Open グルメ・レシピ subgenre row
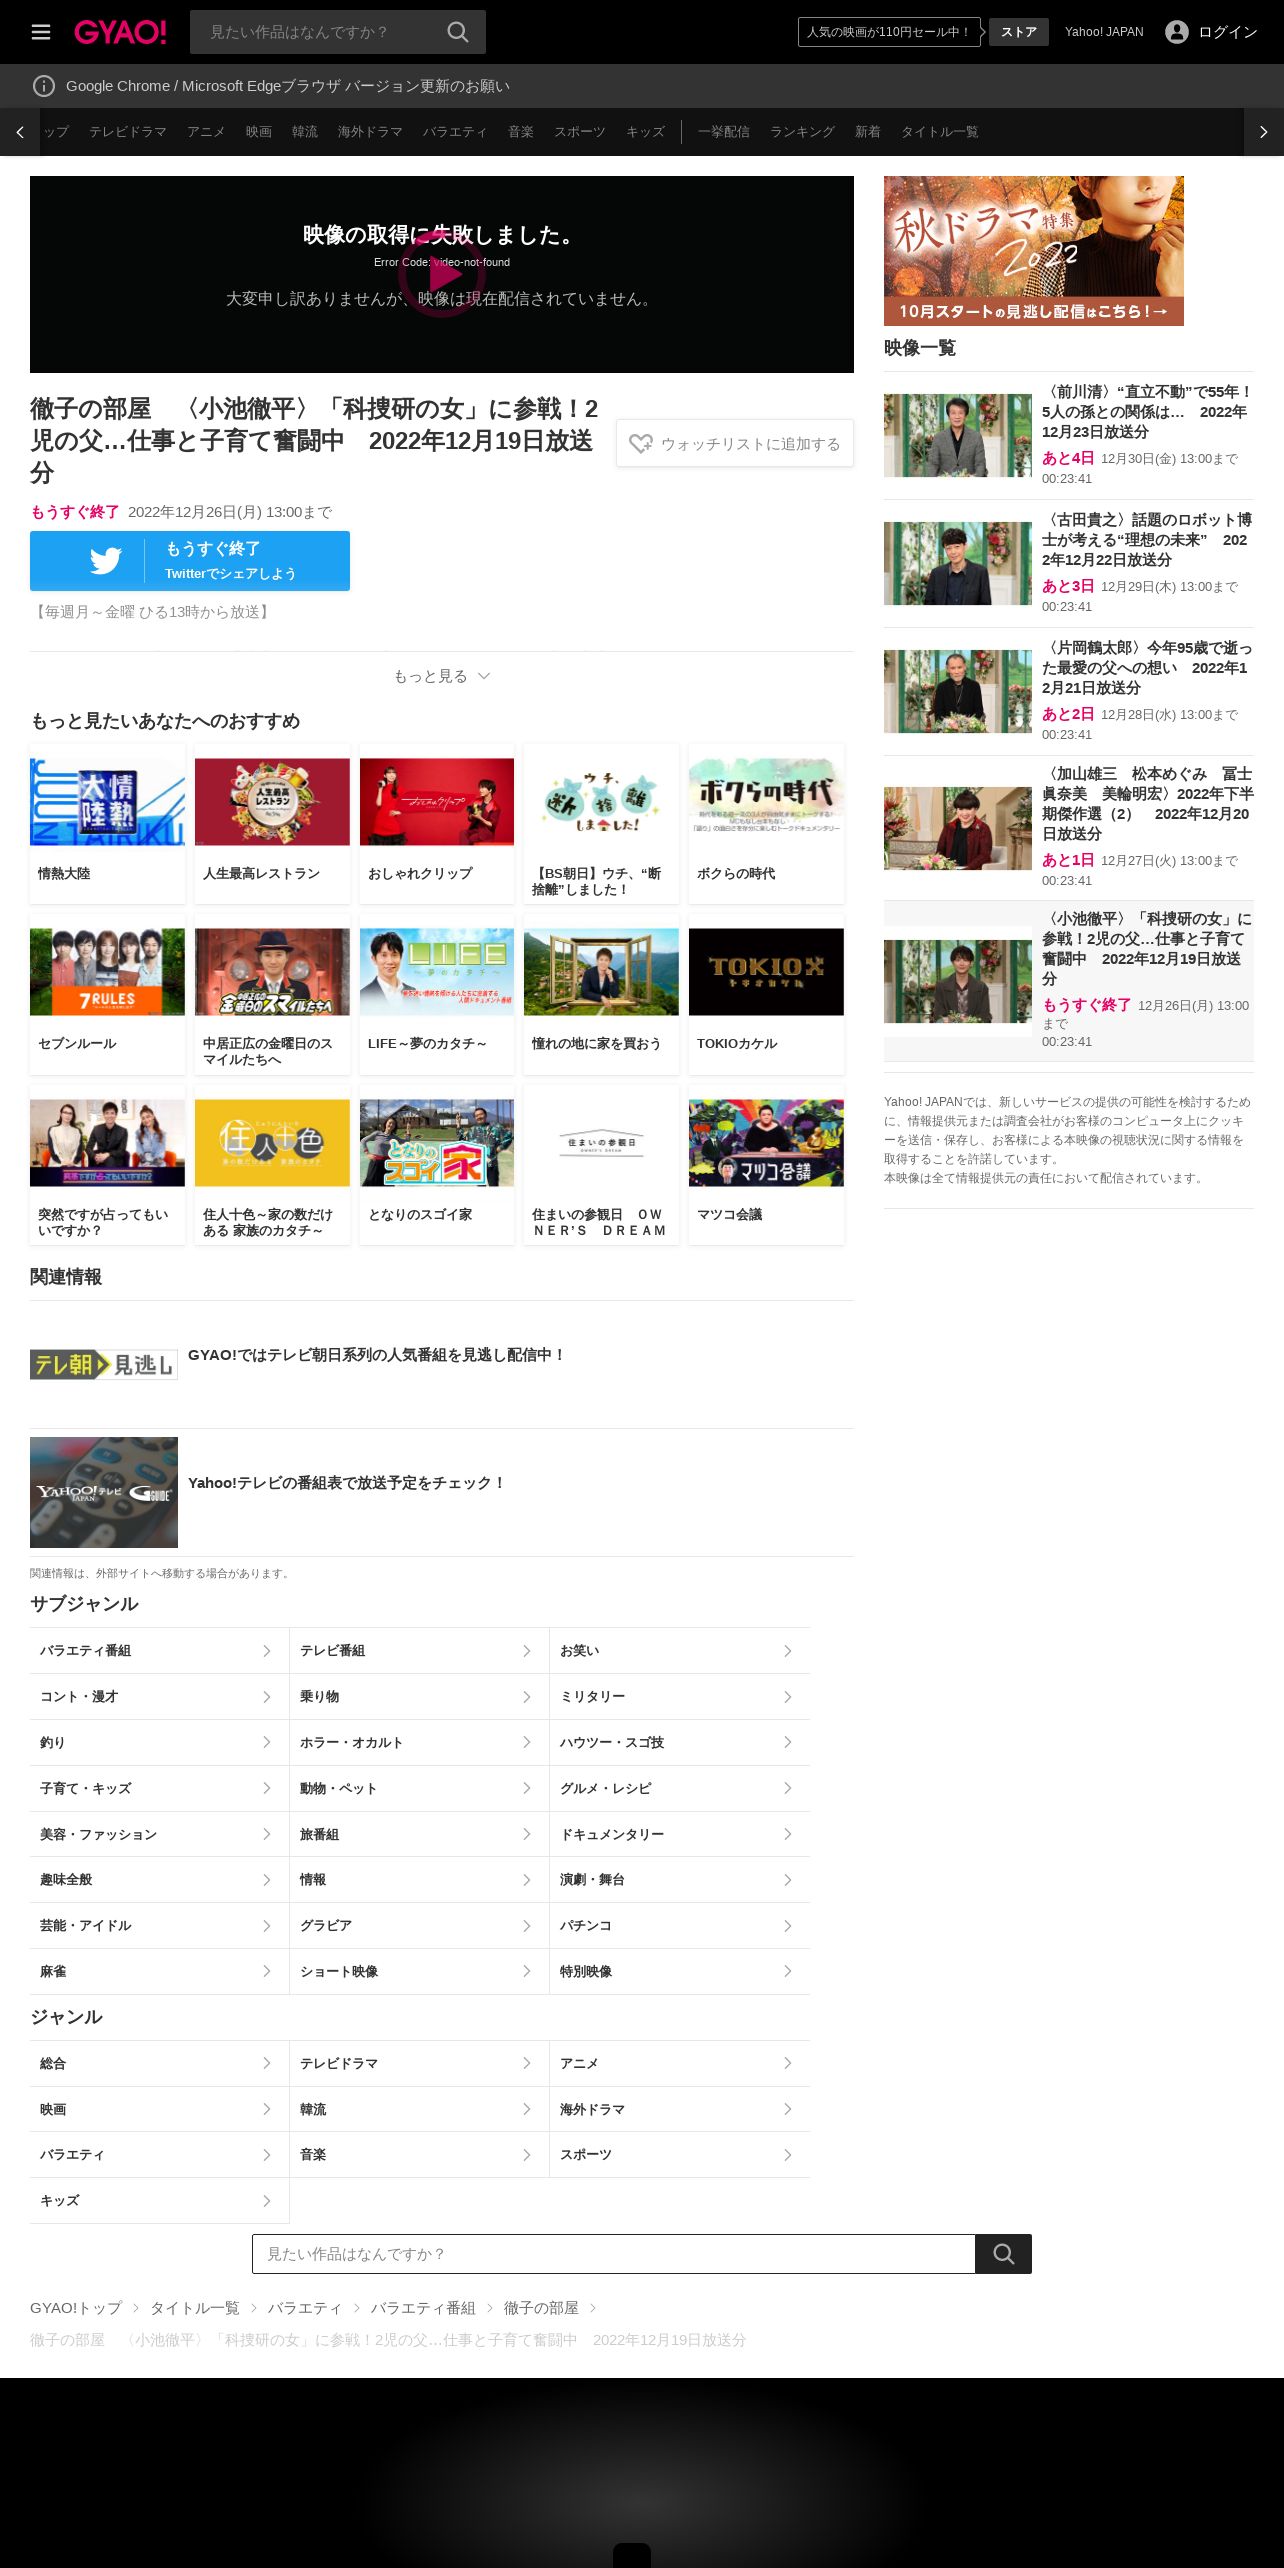The image size is (1284, 2568). [680, 1789]
